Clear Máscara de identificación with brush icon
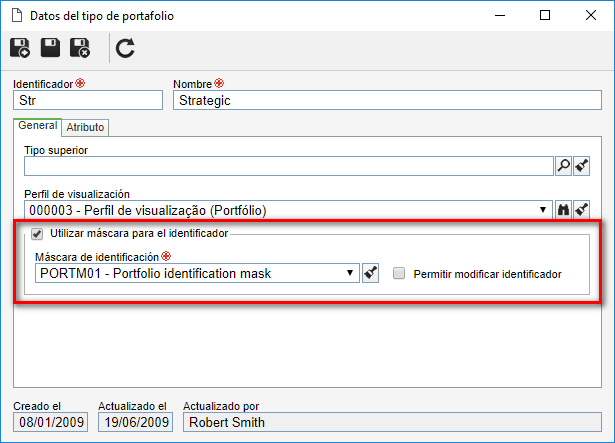Screen dimensions: 615x443 tap(371, 273)
